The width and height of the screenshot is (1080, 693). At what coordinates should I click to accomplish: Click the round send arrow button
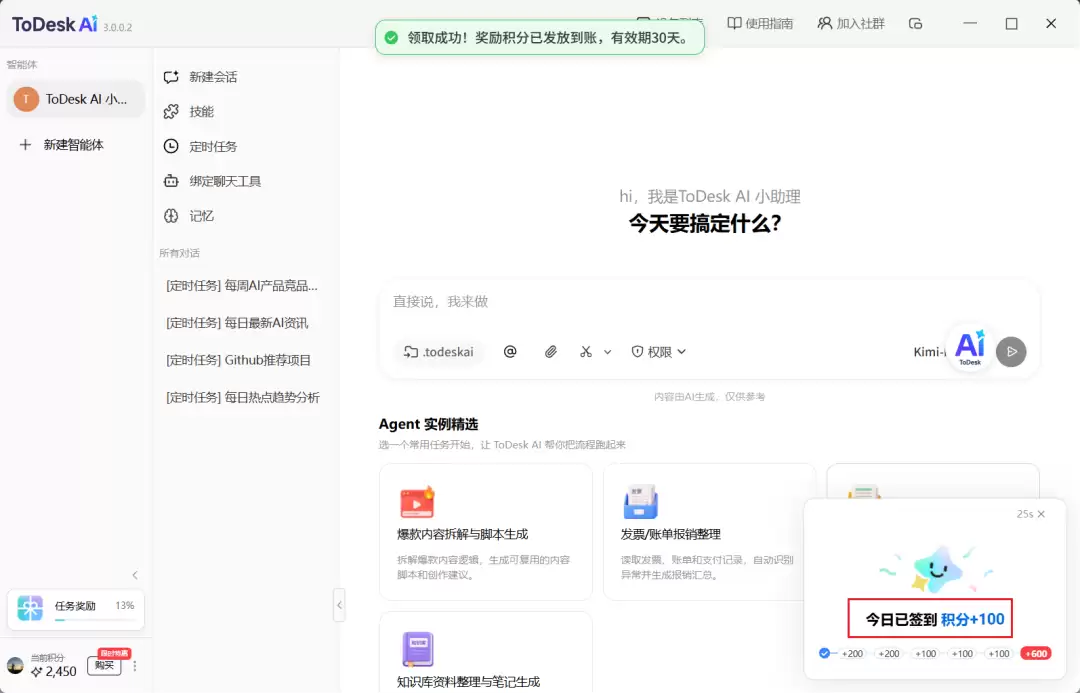(x=1011, y=351)
